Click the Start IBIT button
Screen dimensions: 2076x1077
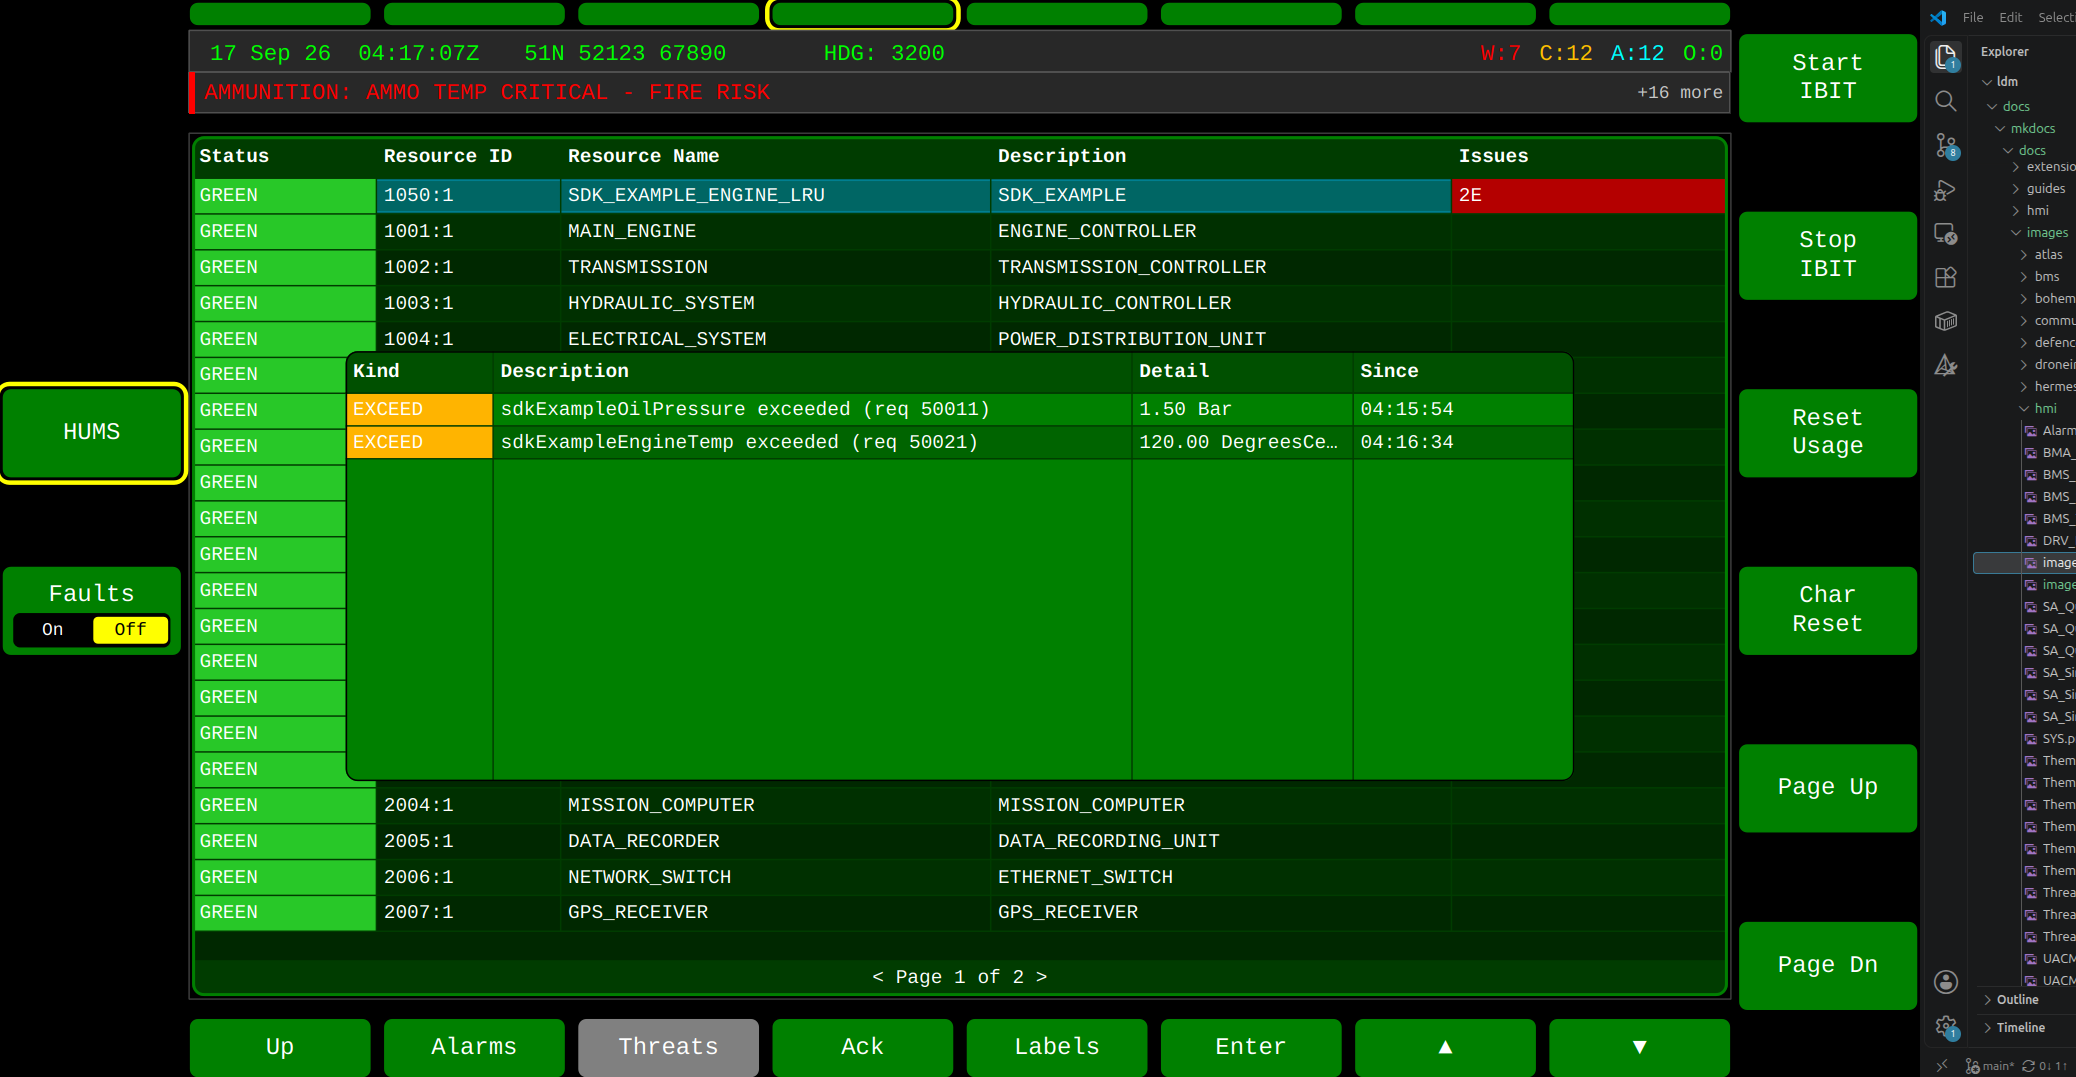[1827, 77]
